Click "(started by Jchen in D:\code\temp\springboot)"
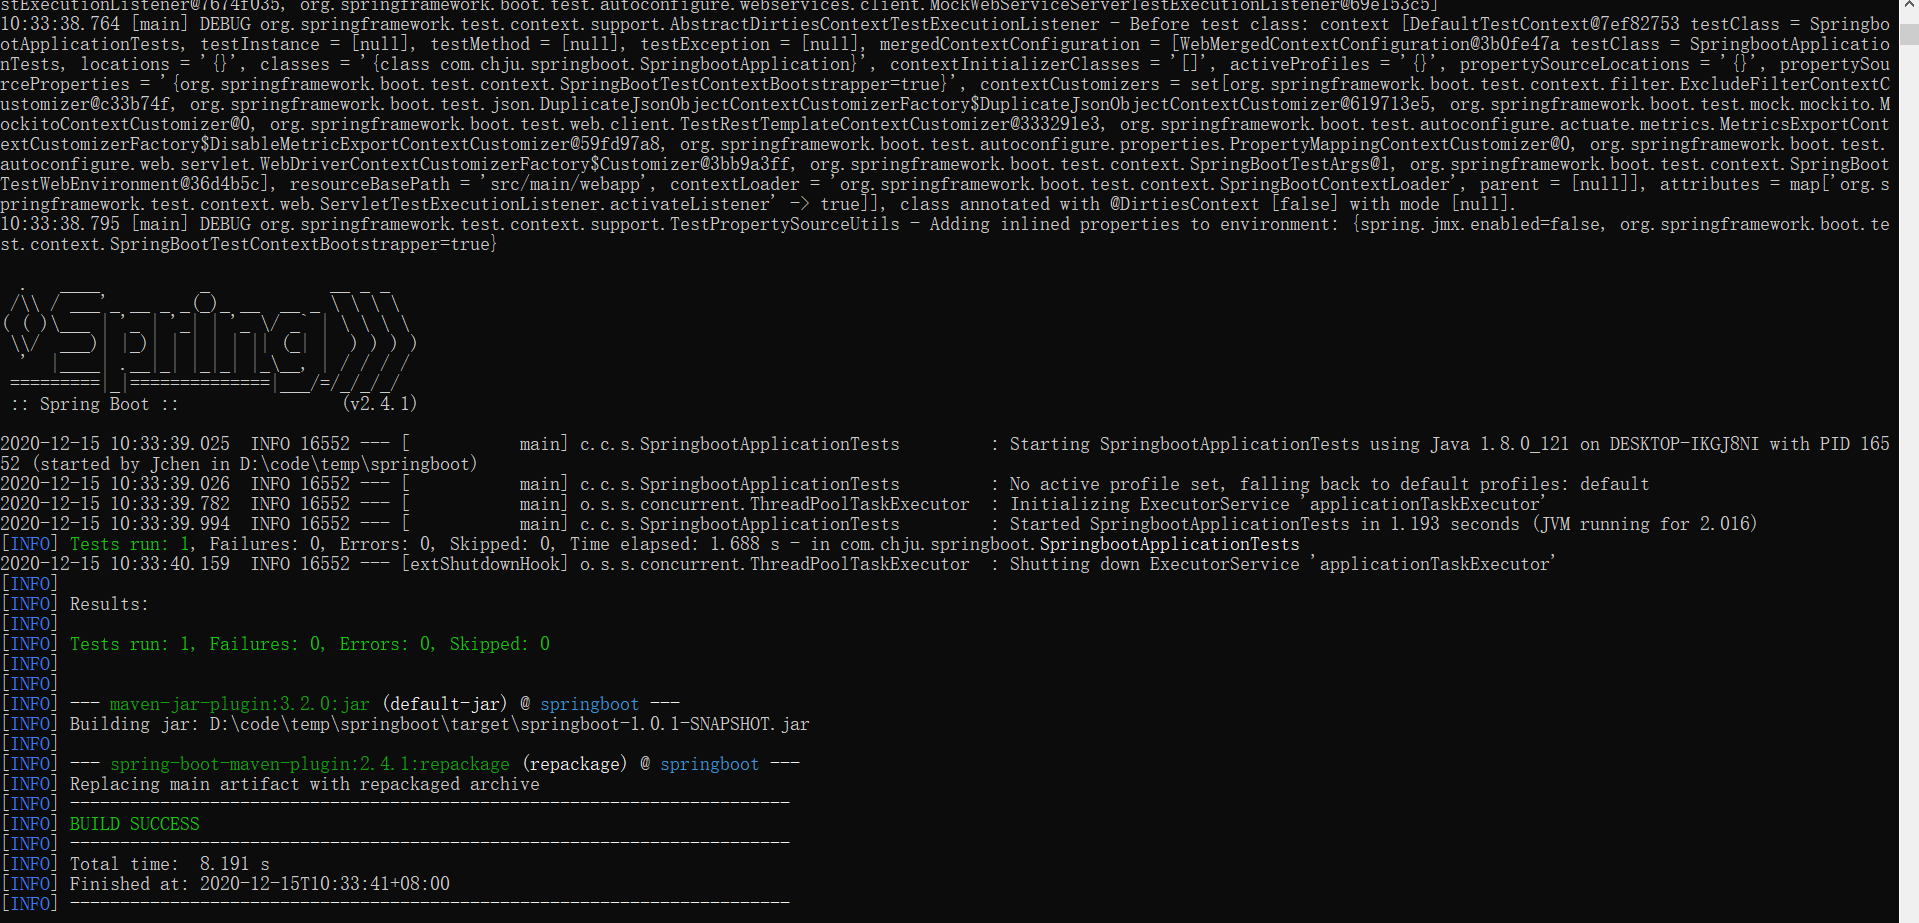This screenshot has width=1919, height=923. [255, 464]
